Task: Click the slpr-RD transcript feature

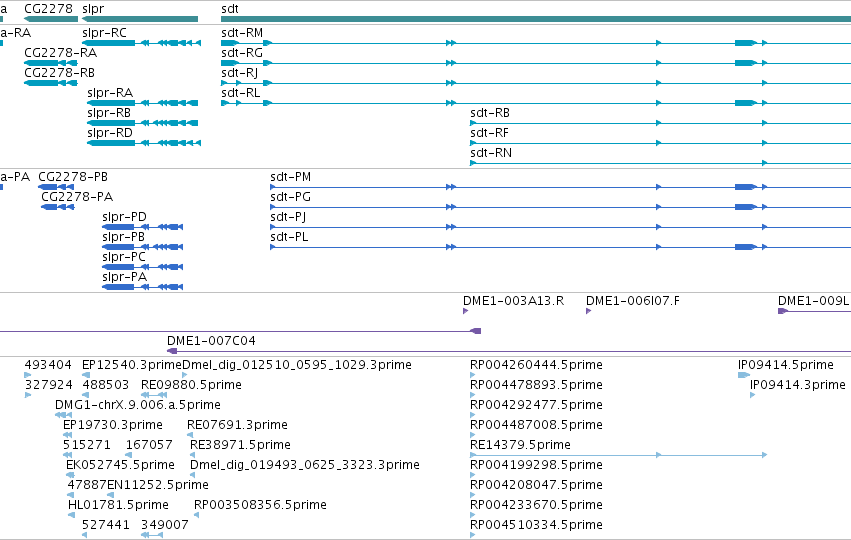Action: [x=144, y=143]
